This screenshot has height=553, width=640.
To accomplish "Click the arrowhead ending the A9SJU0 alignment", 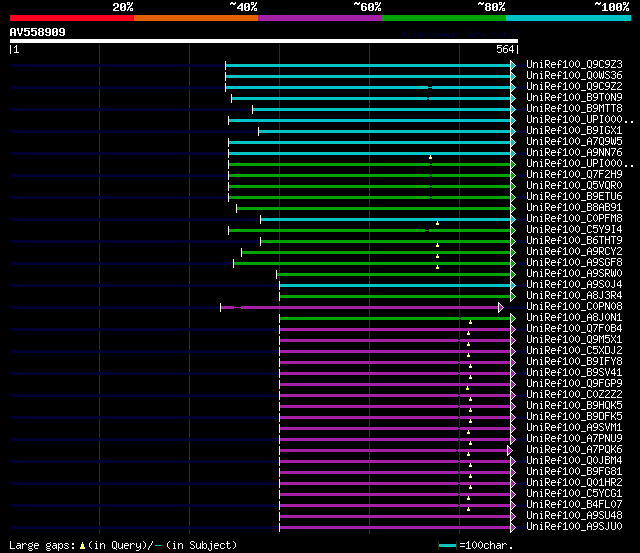I will (x=513, y=528).
